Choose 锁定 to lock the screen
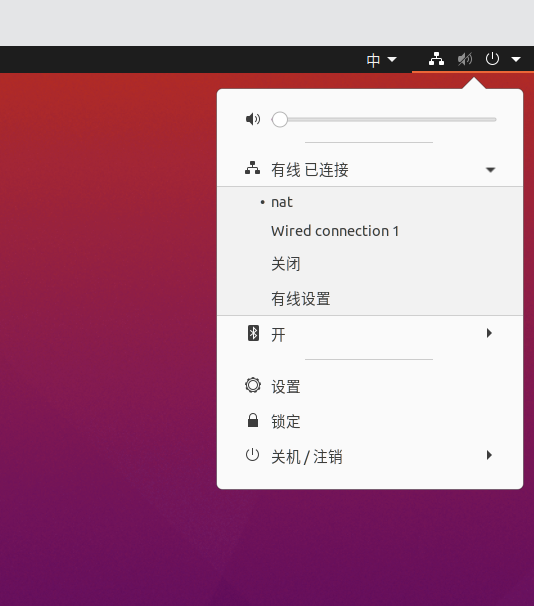 370,421
